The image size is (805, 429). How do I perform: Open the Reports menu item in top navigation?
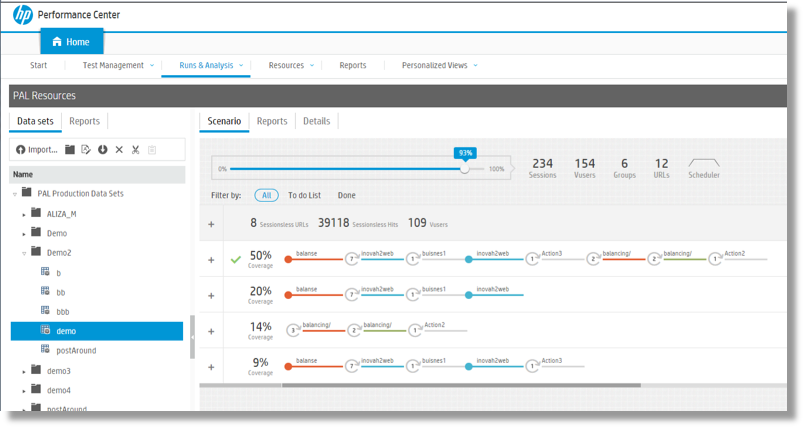(353, 65)
